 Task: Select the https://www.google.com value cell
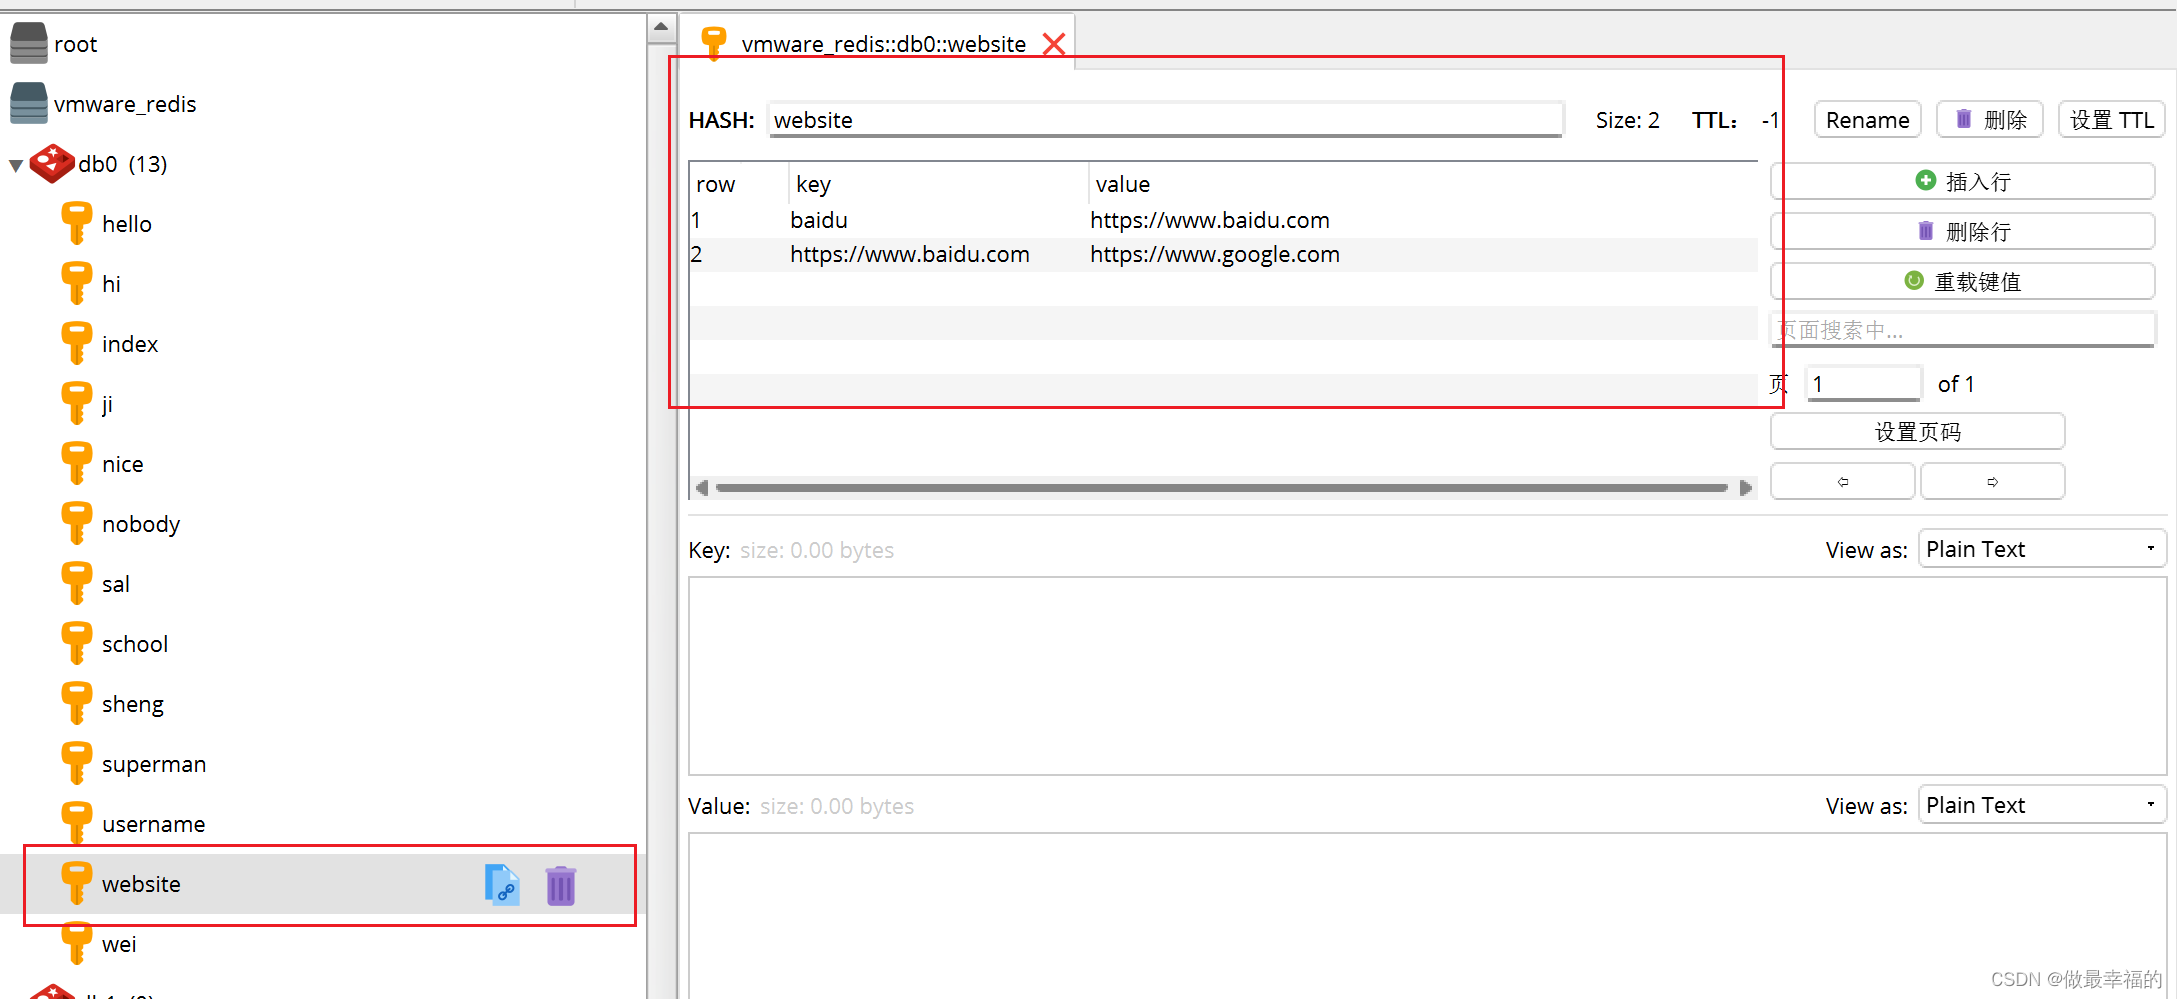1214,254
